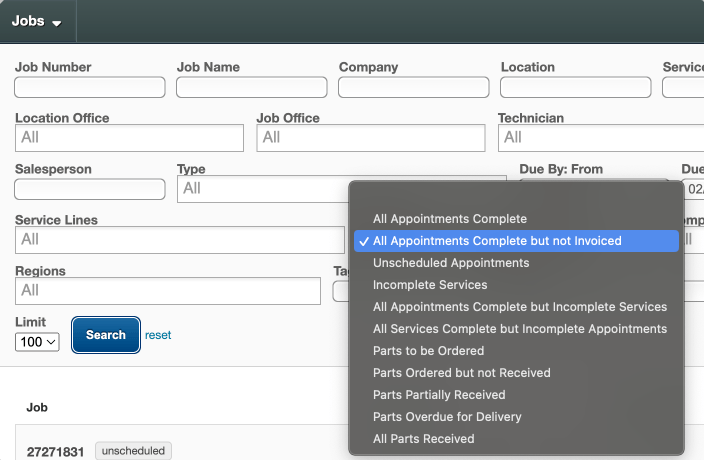Viewport: 704px width, 460px height.
Task: Click the reset link
Action: click(158, 335)
